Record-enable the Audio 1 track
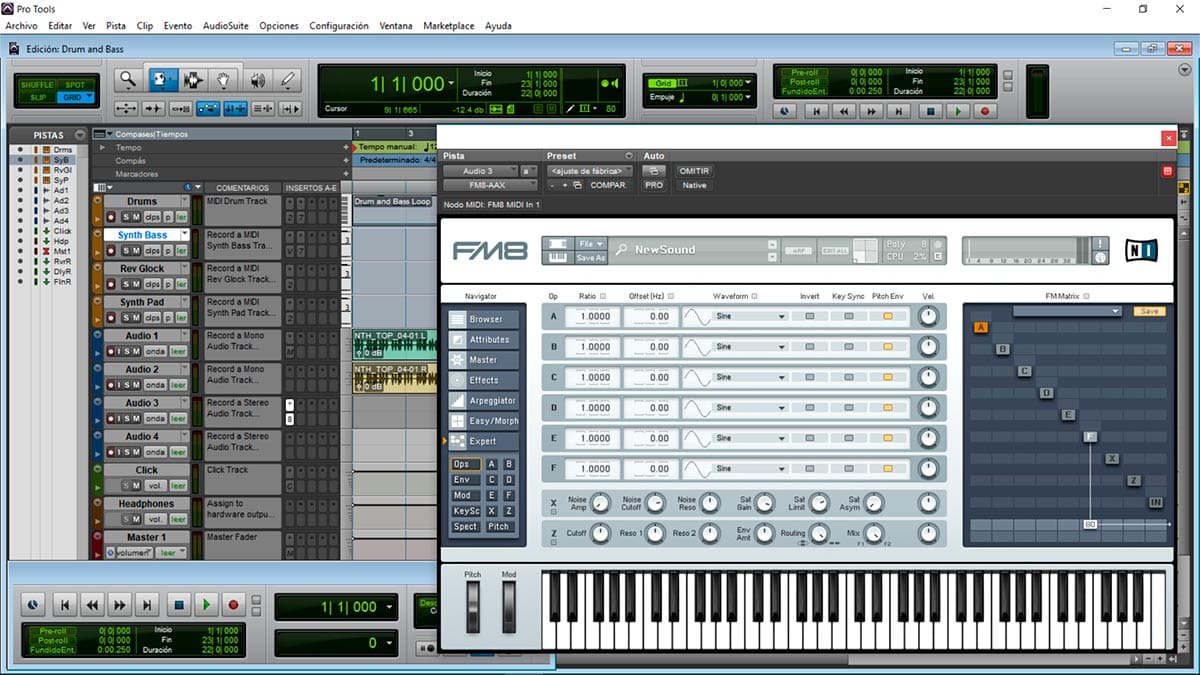 [111, 351]
